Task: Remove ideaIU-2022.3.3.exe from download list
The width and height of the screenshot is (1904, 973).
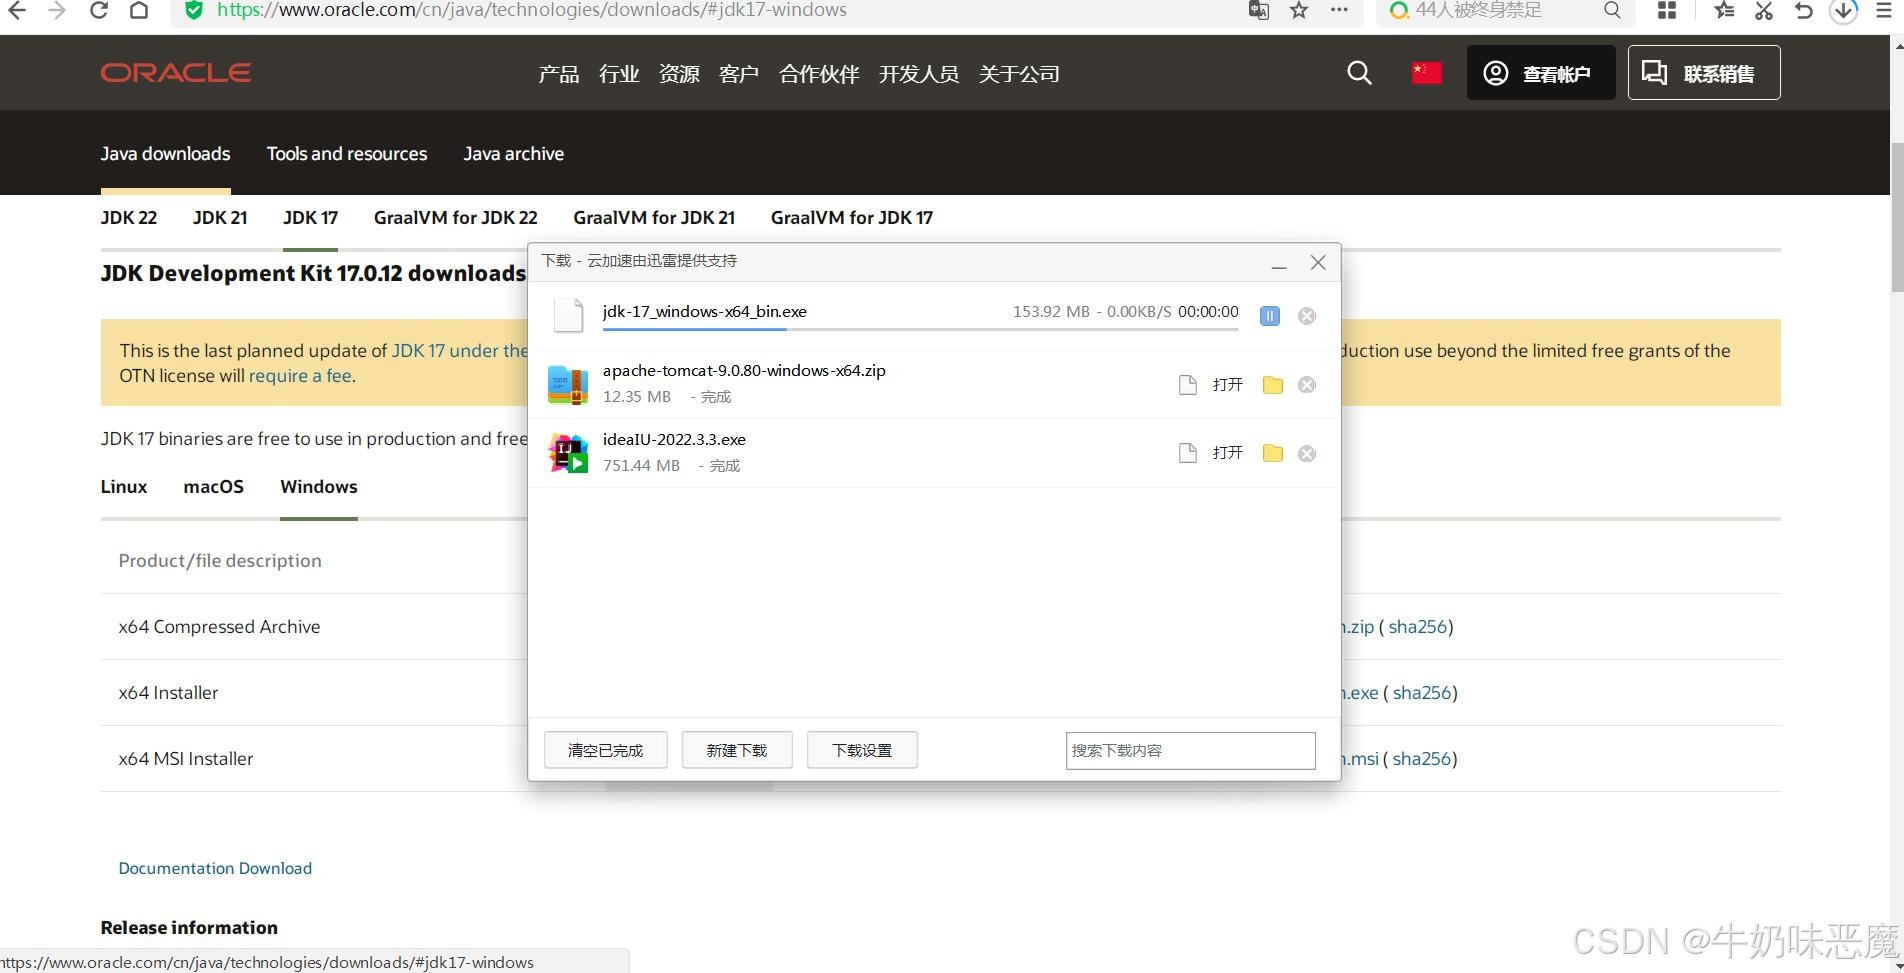Action: (1307, 454)
